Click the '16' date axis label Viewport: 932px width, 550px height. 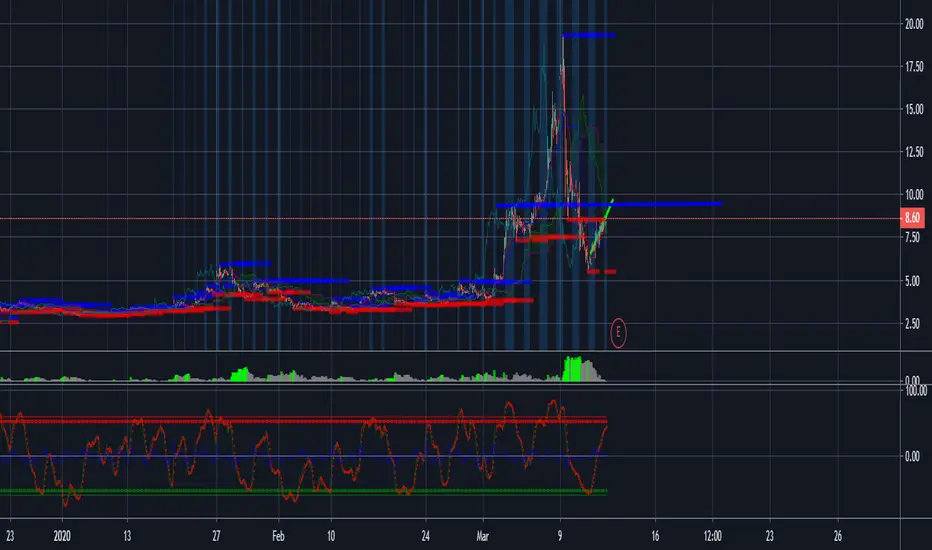click(655, 536)
